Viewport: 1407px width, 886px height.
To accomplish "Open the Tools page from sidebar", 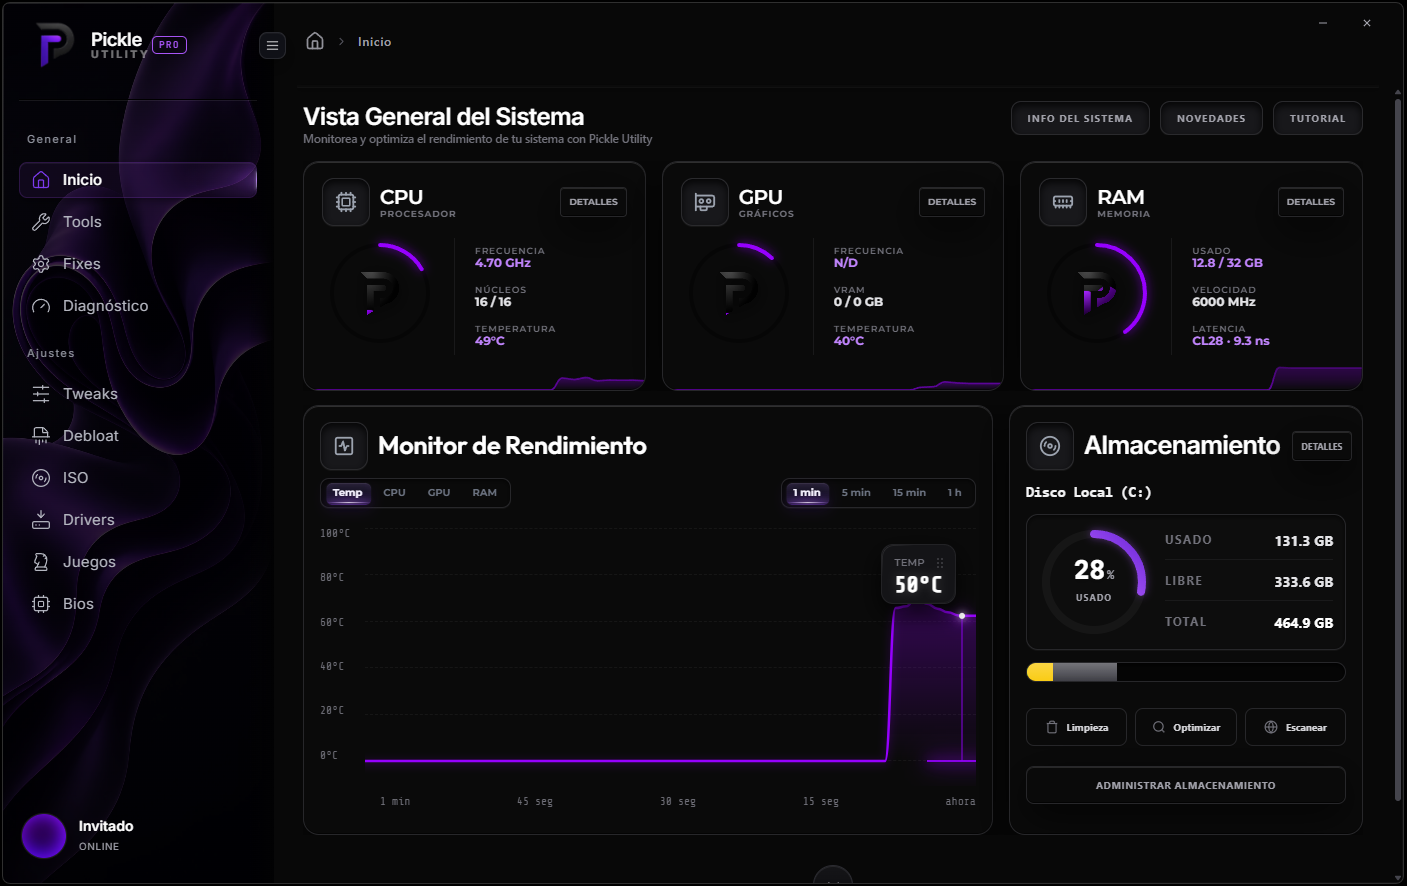I will pyautogui.click(x=138, y=222).
